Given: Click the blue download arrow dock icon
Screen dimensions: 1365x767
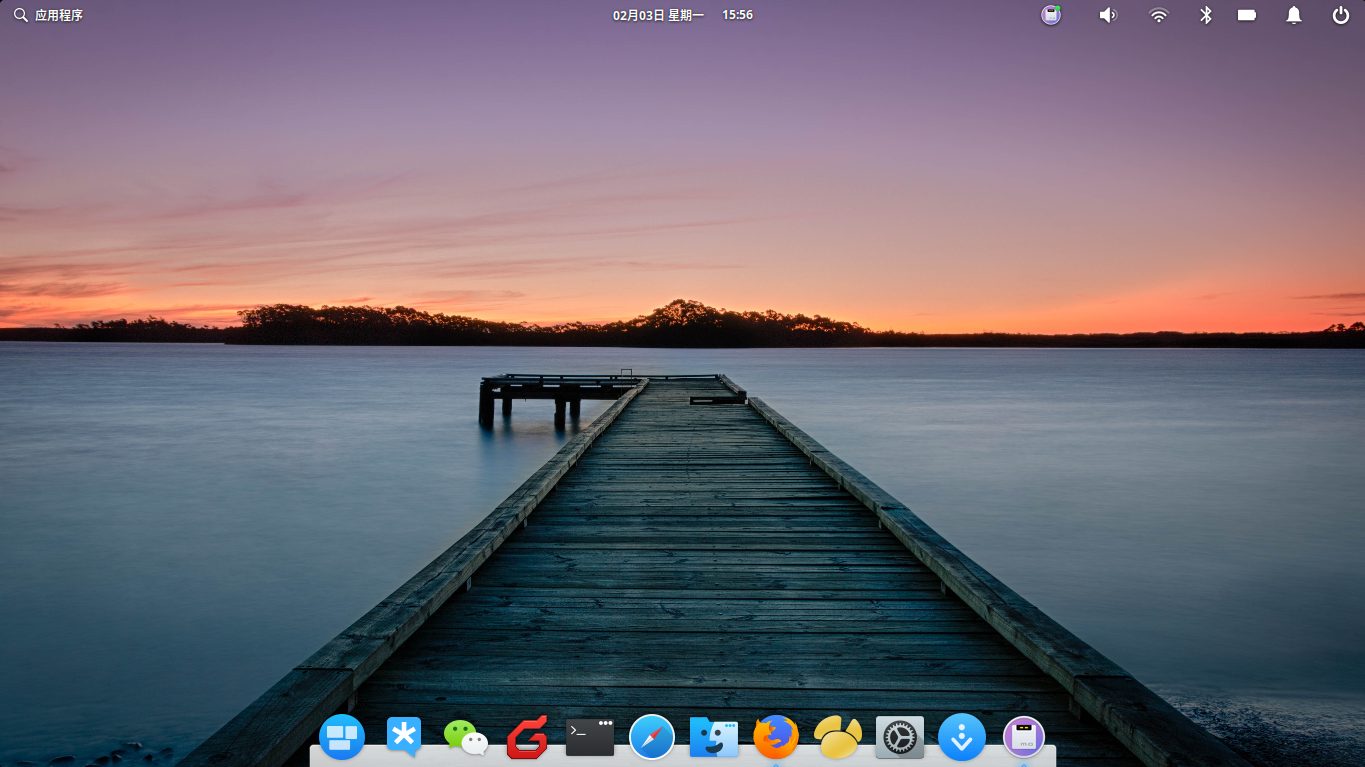Looking at the screenshot, I should (961, 738).
